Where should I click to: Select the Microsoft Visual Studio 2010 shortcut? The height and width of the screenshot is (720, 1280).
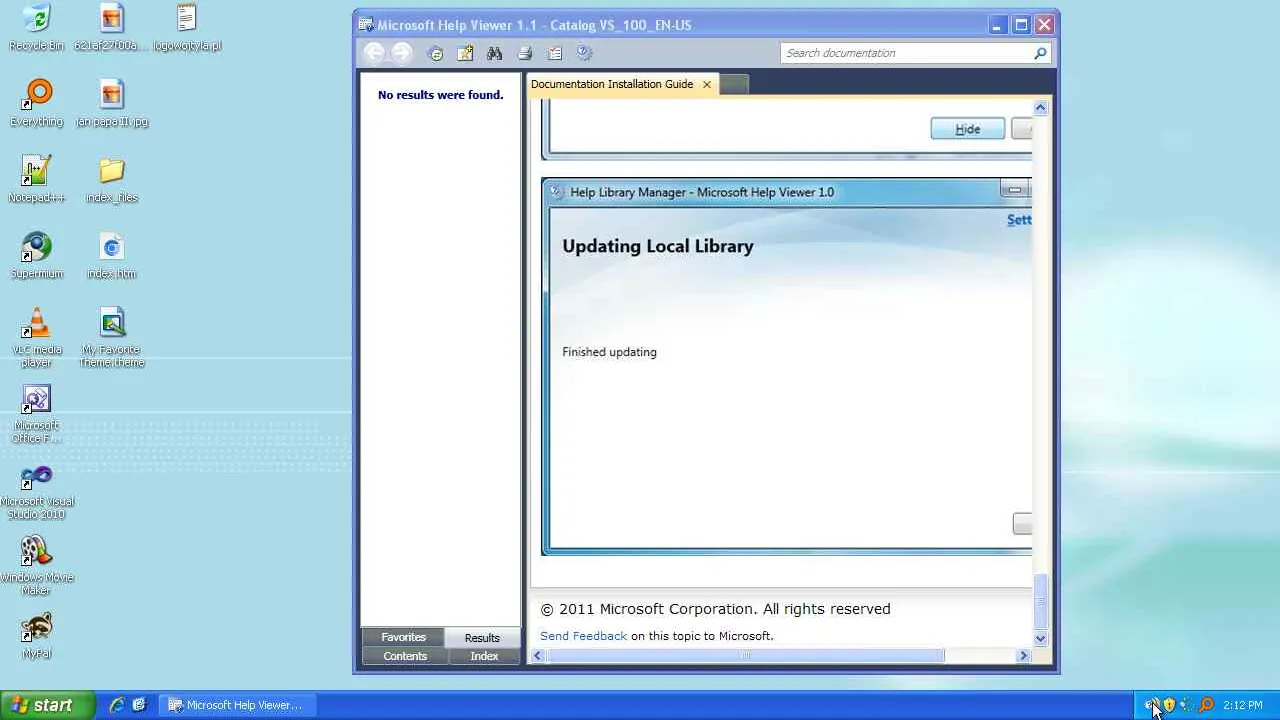[36, 490]
